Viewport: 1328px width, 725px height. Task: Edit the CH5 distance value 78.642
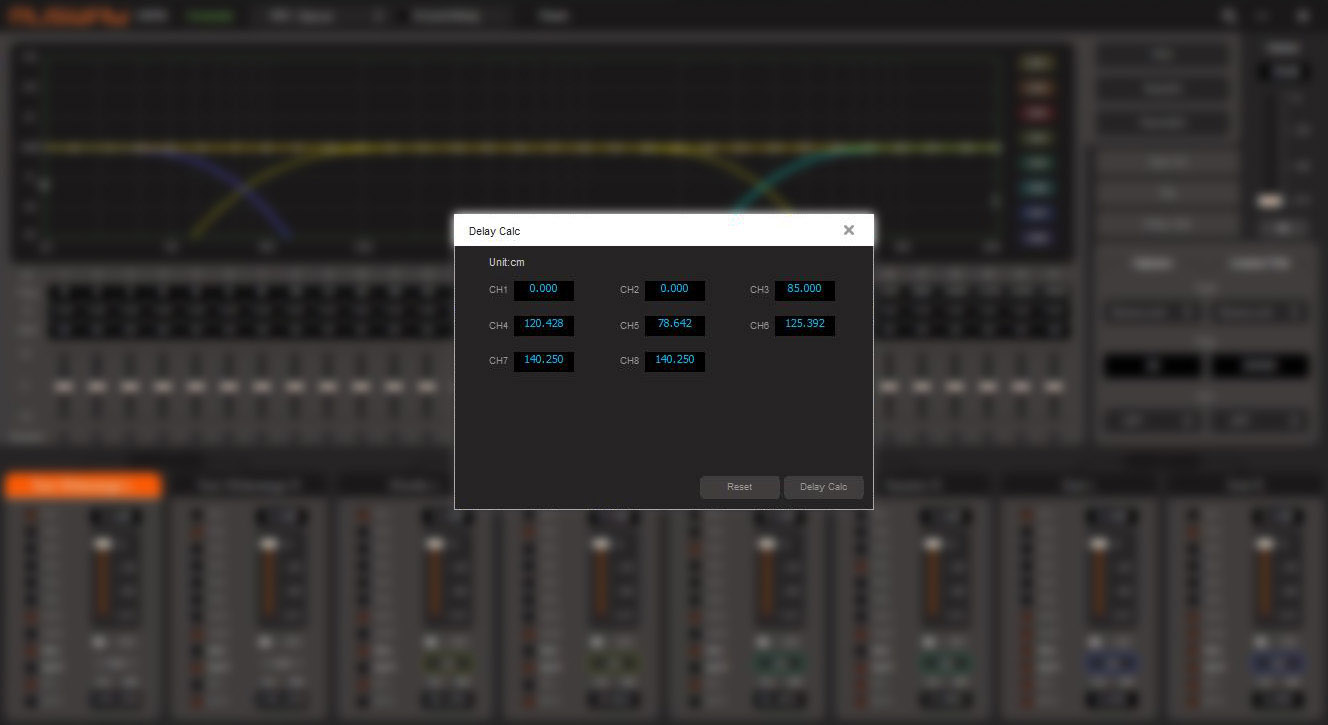(675, 325)
